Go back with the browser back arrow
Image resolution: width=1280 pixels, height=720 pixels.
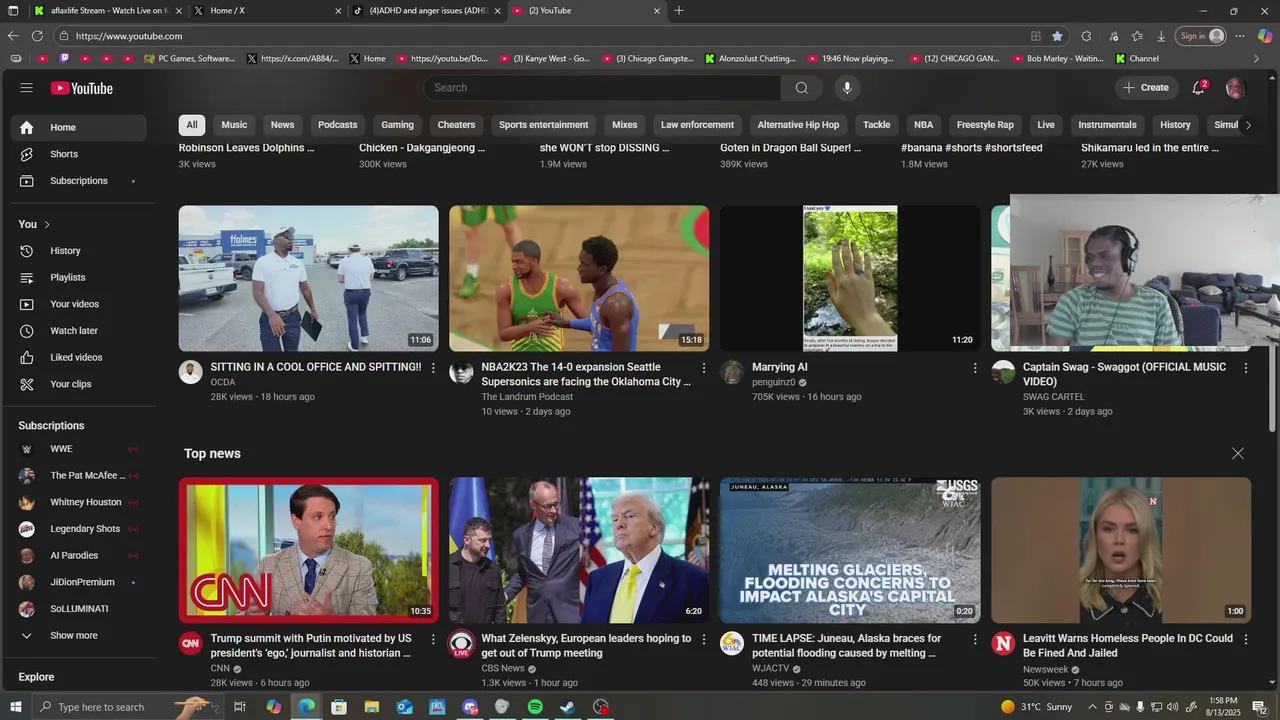click(x=13, y=36)
